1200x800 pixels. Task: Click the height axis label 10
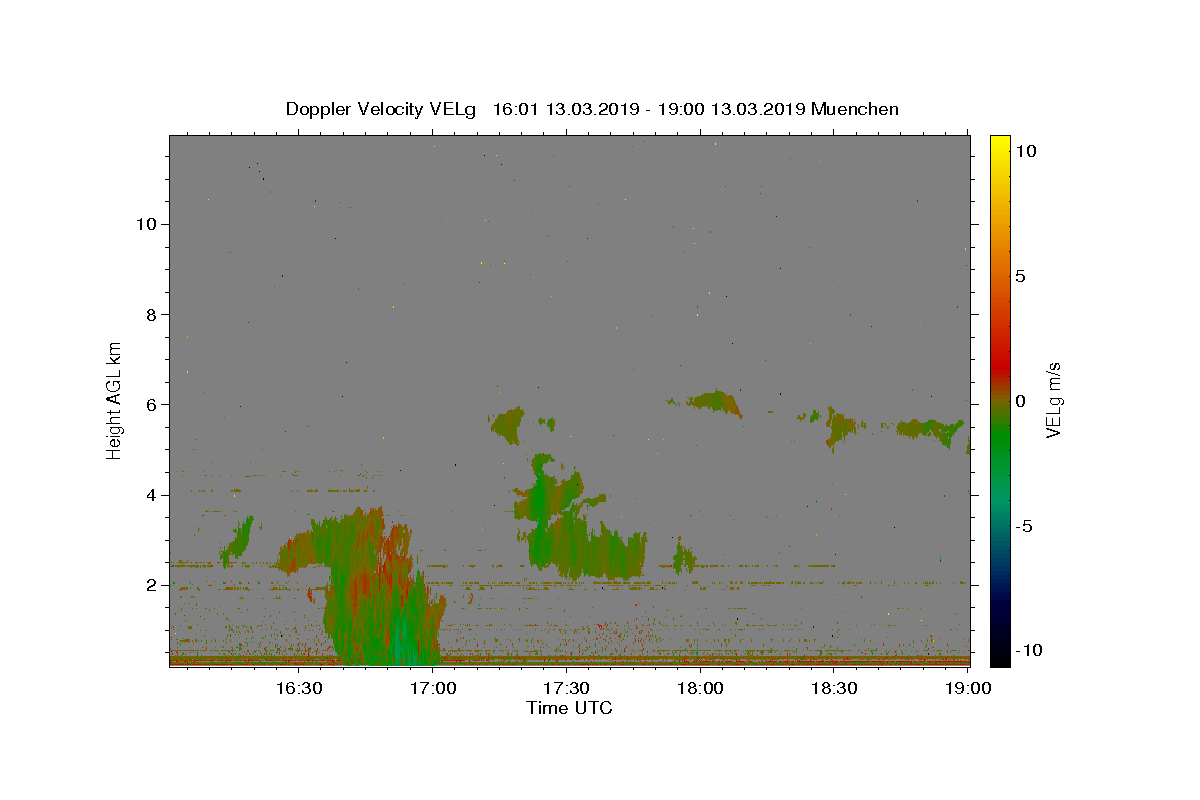146,224
